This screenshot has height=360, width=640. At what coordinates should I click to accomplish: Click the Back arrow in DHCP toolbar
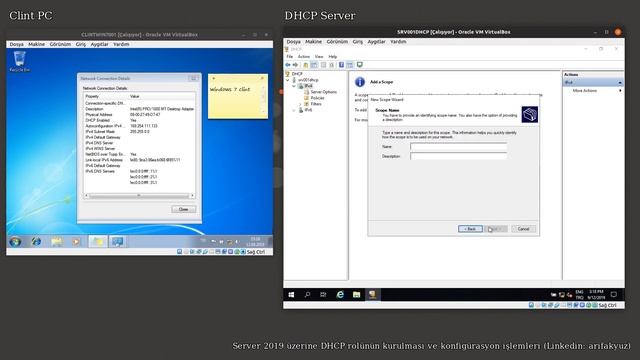click(x=288, y=65)
